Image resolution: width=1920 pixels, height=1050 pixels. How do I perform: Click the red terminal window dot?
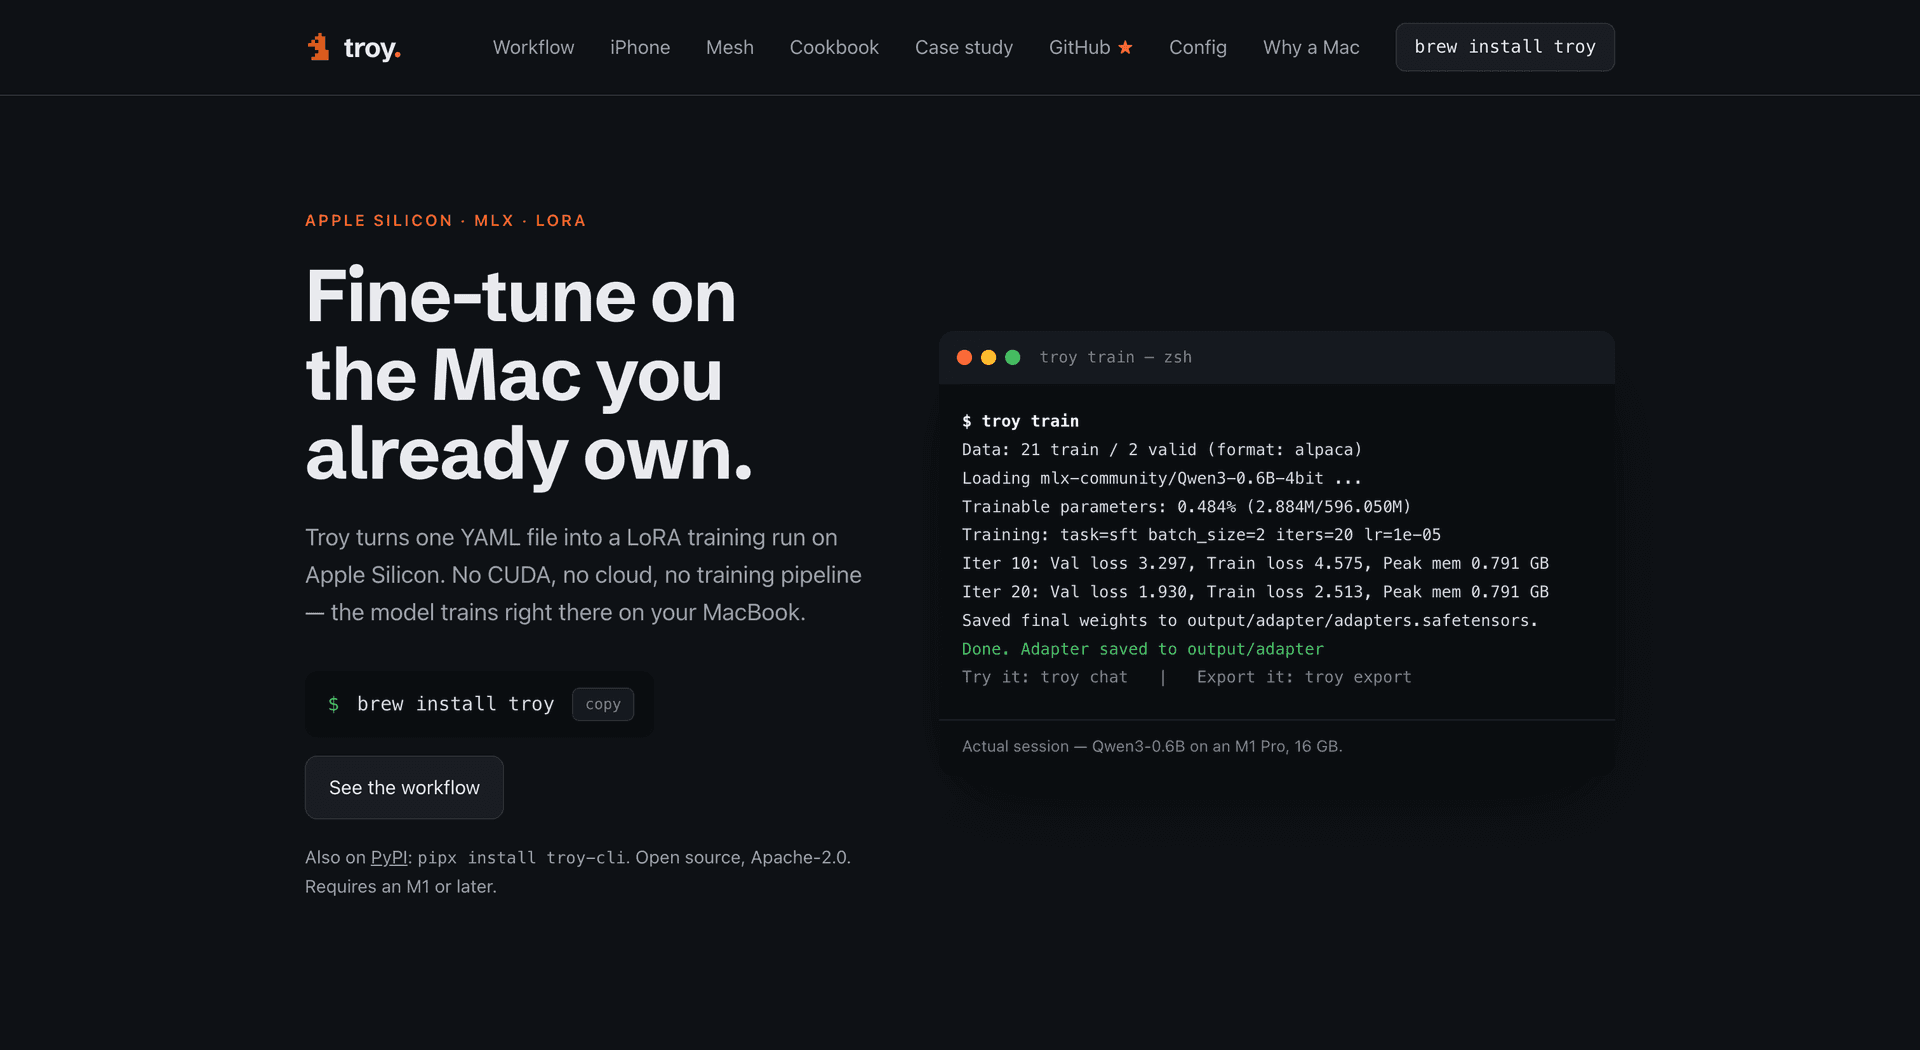pyautogui.click(x=964, y=357)
